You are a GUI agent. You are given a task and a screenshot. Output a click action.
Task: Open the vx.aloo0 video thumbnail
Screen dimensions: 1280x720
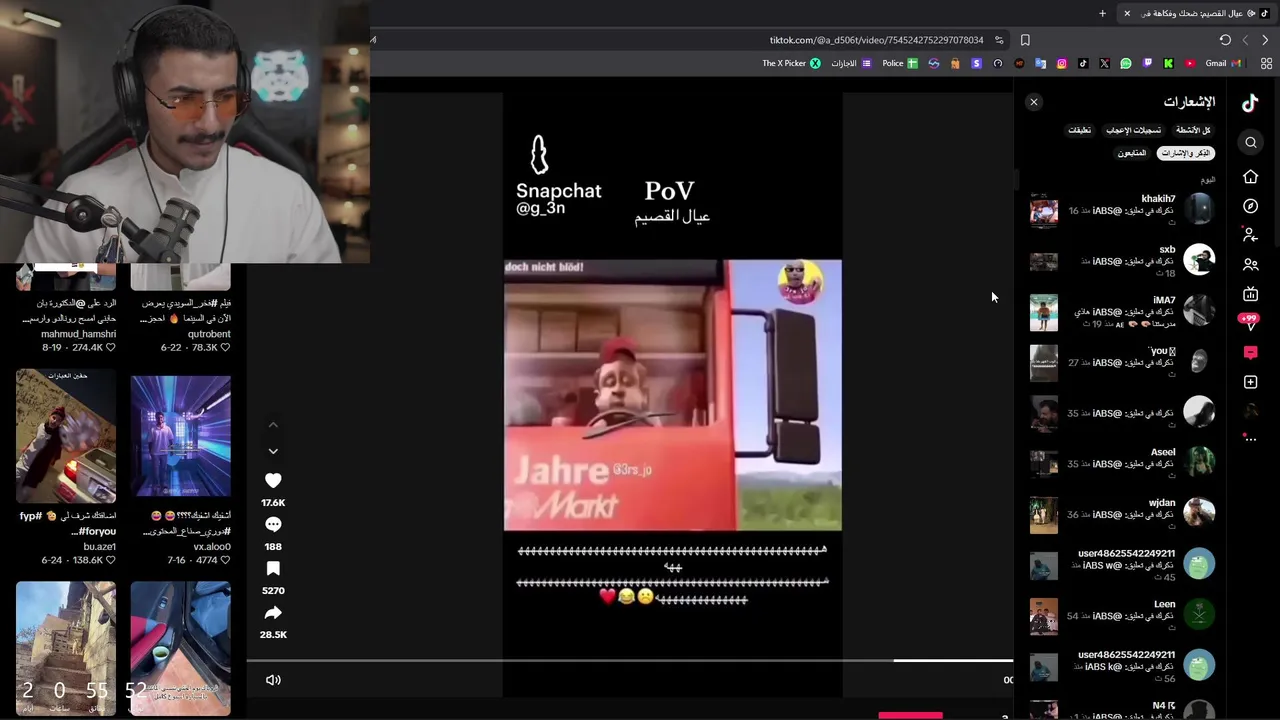181,436
